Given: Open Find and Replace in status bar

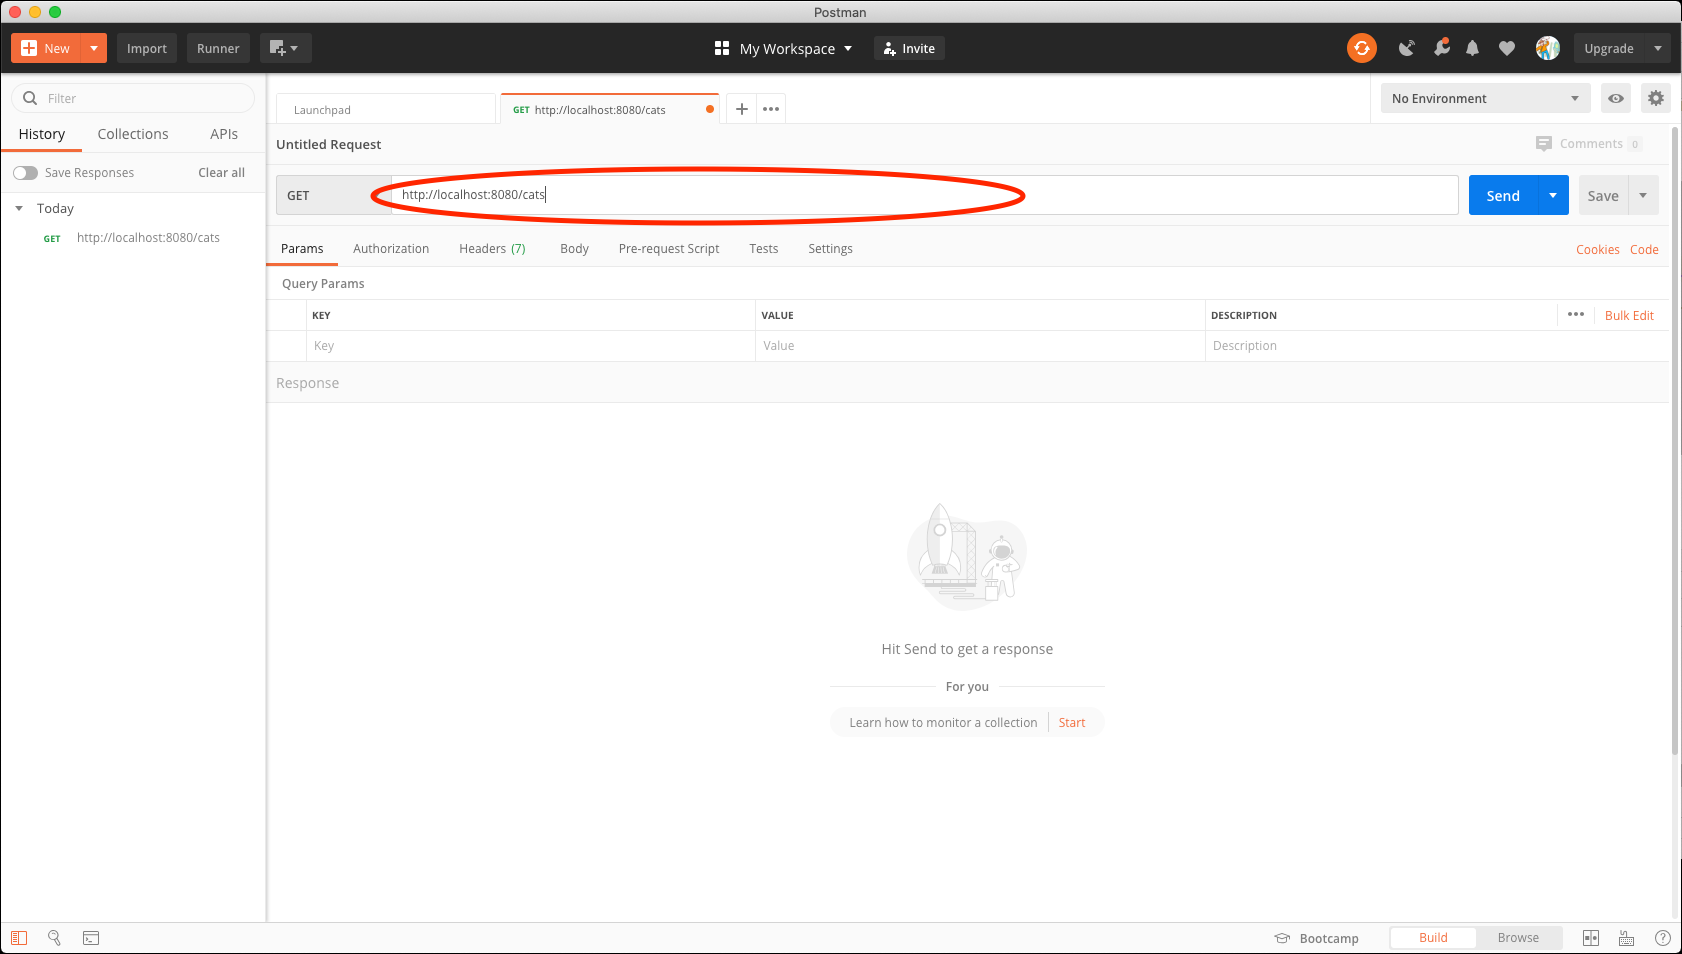Looking at the screenshot, I should [55, 938].
